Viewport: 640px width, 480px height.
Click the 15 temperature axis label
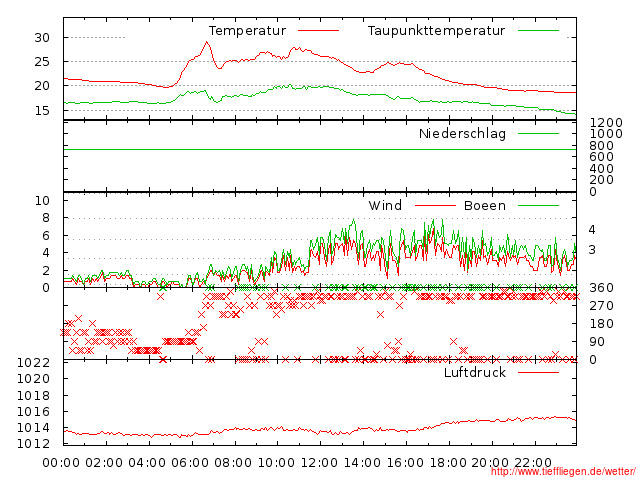tap(42, 111)
